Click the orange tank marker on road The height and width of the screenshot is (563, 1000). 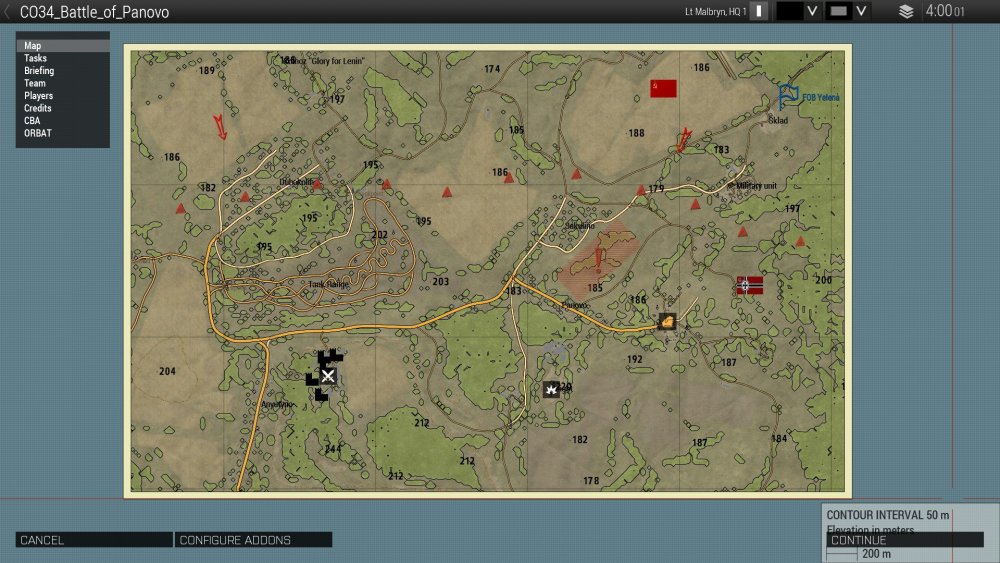coord(667,321)
